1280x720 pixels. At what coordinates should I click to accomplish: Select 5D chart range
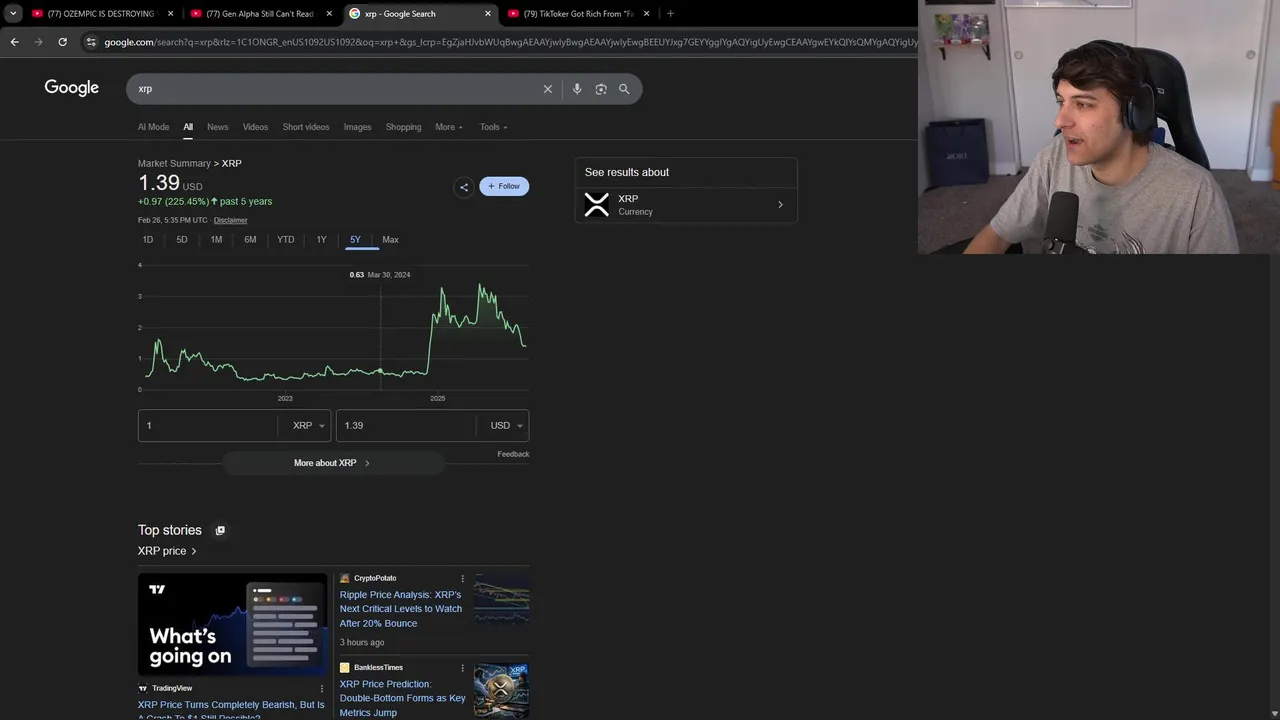(182, 240)
